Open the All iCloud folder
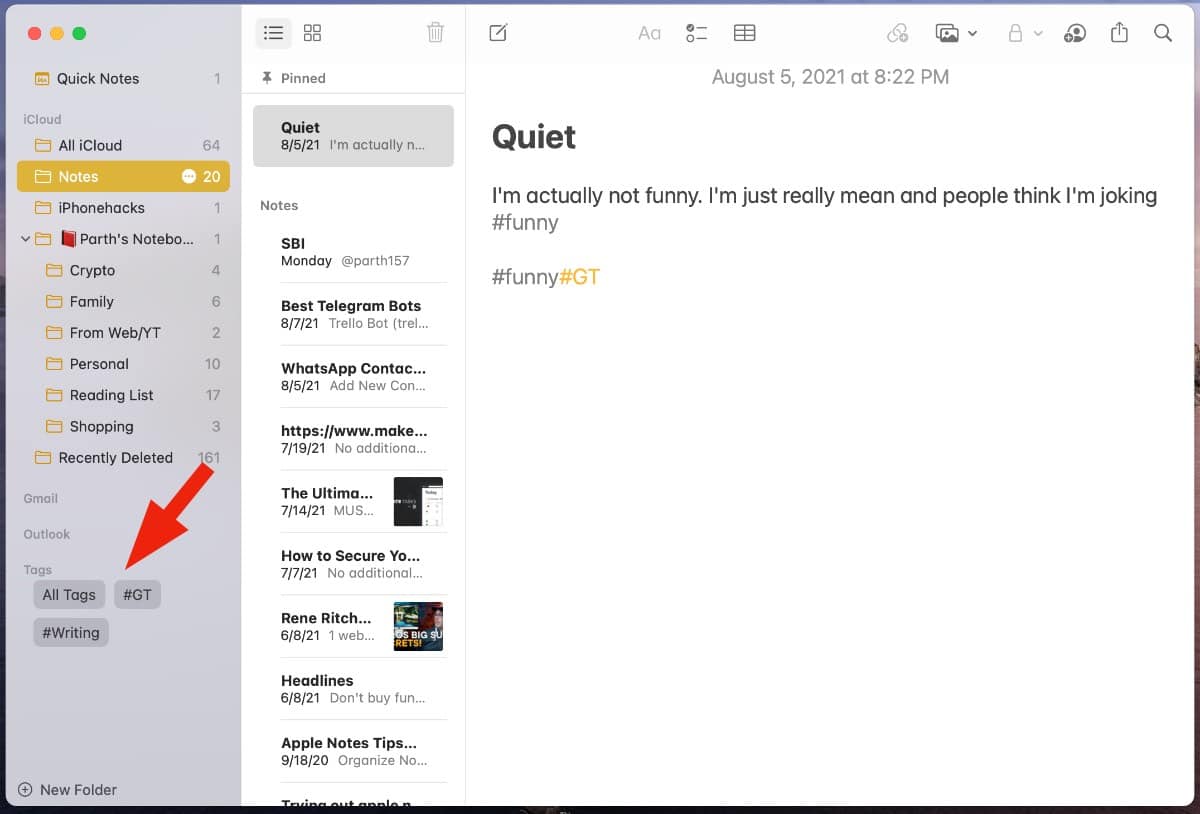Screen dimensions: 1200x814 (90, 145)
